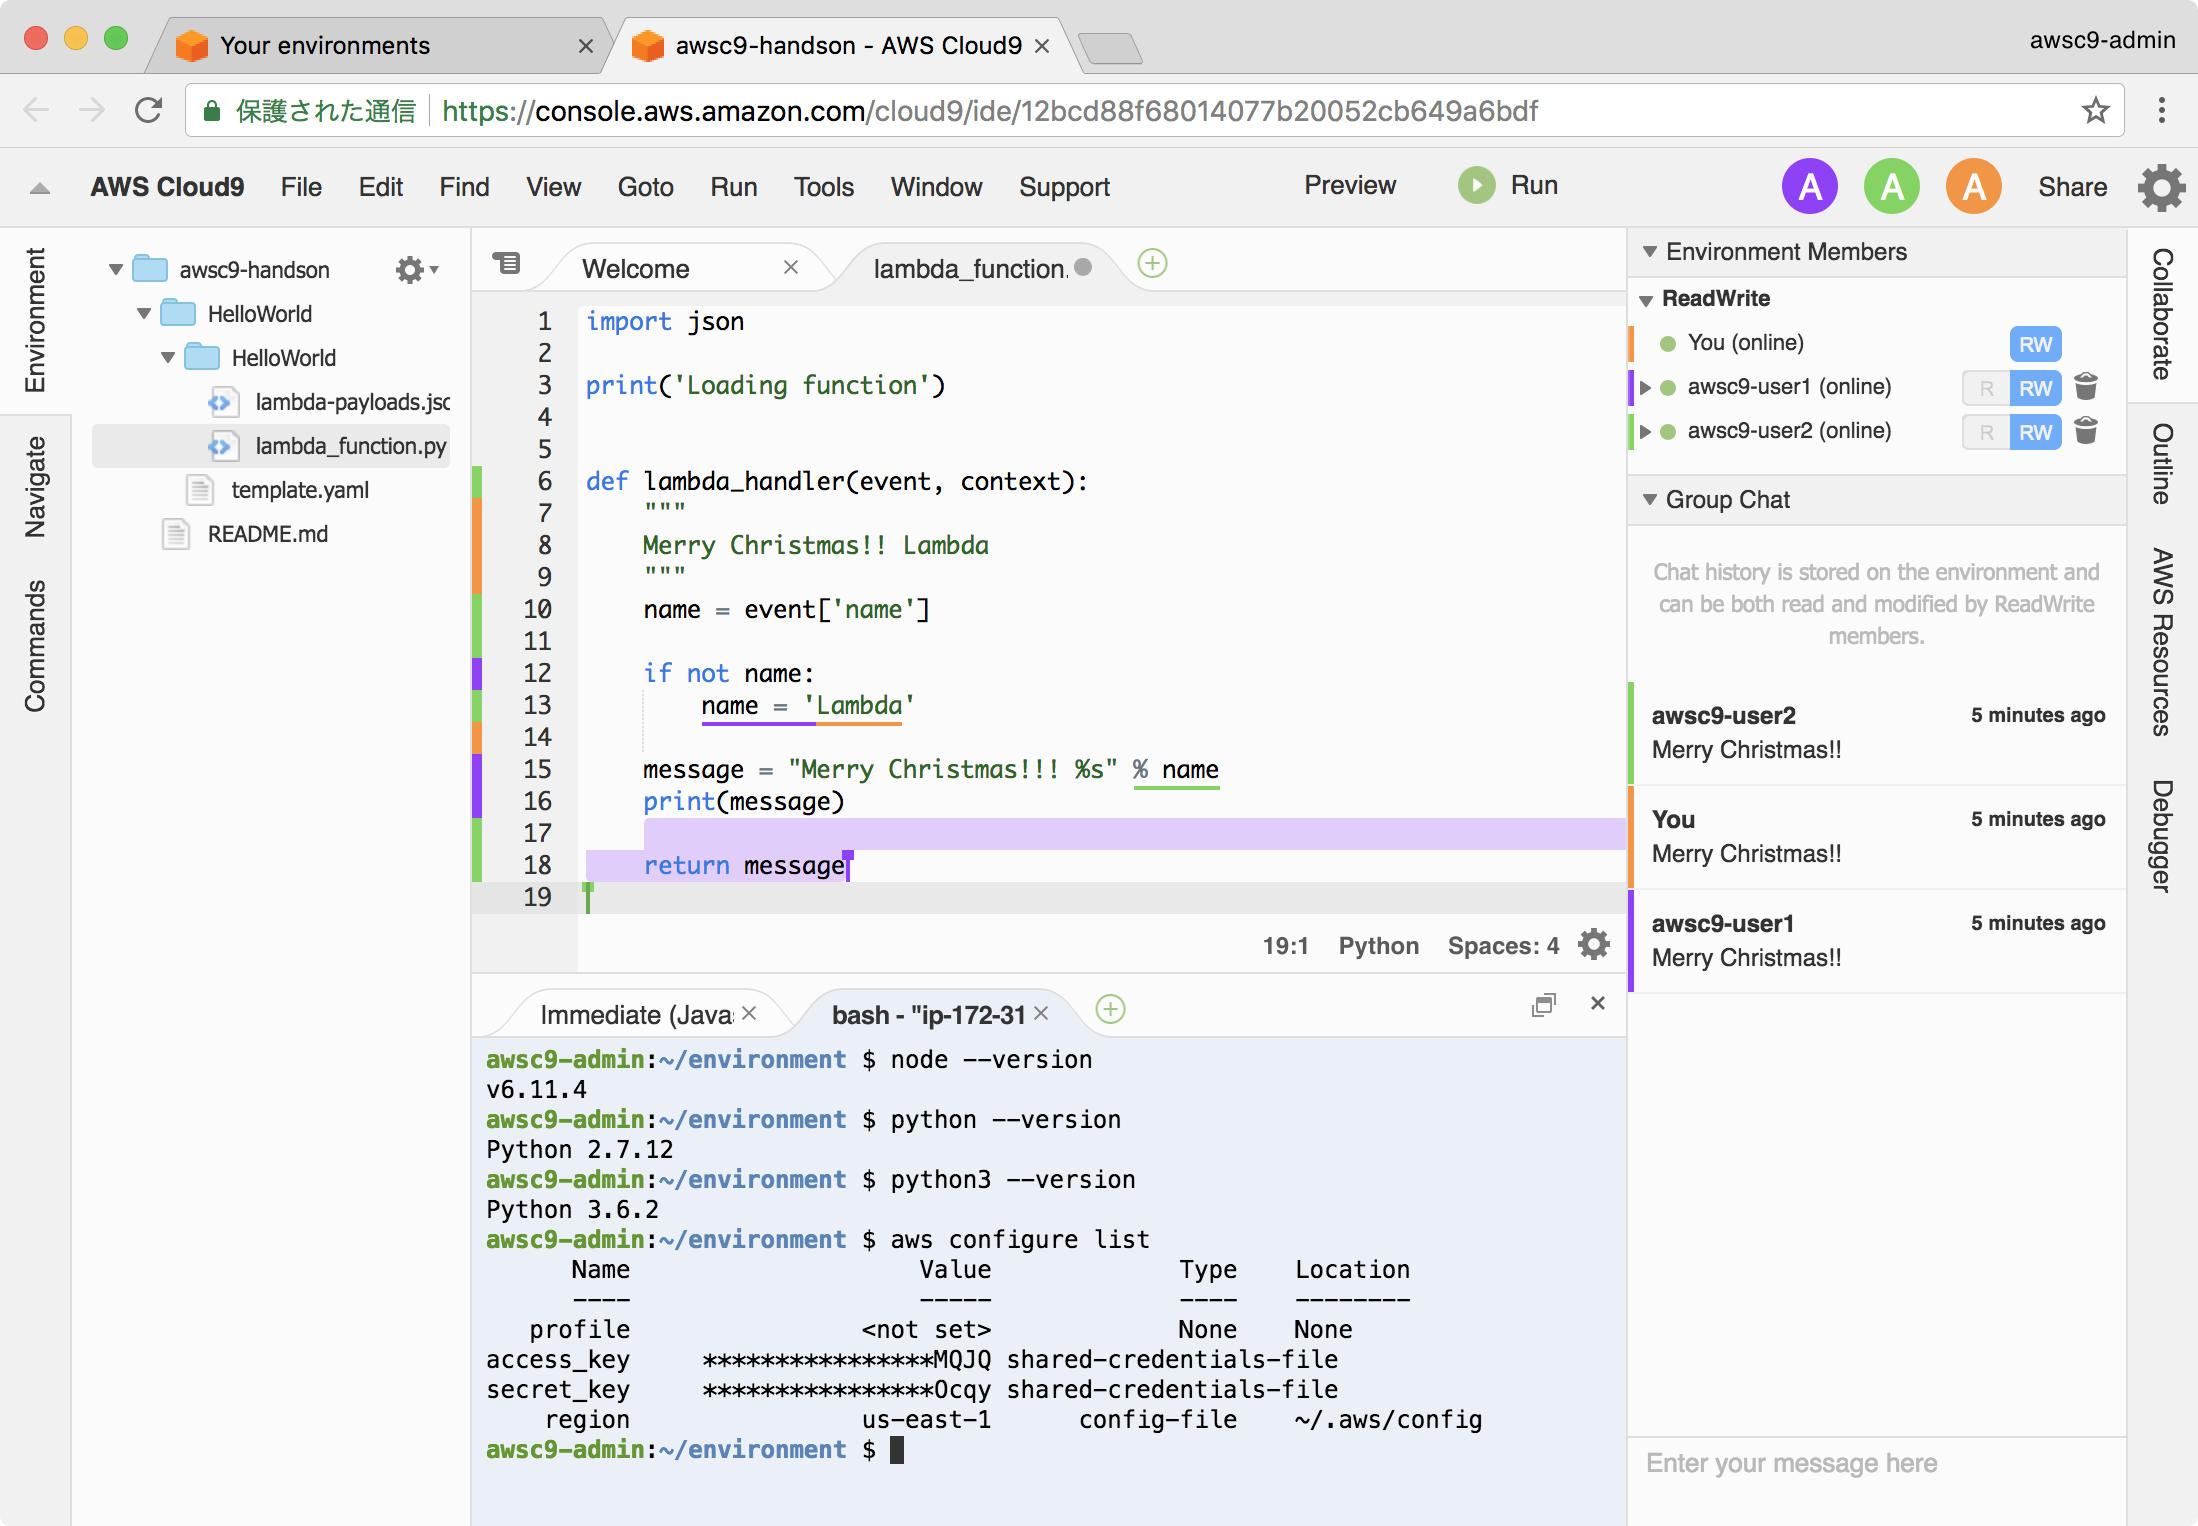Collapse the ReadWrite group
The image size is (2198, 1526).
click(x=1646, y=300)
